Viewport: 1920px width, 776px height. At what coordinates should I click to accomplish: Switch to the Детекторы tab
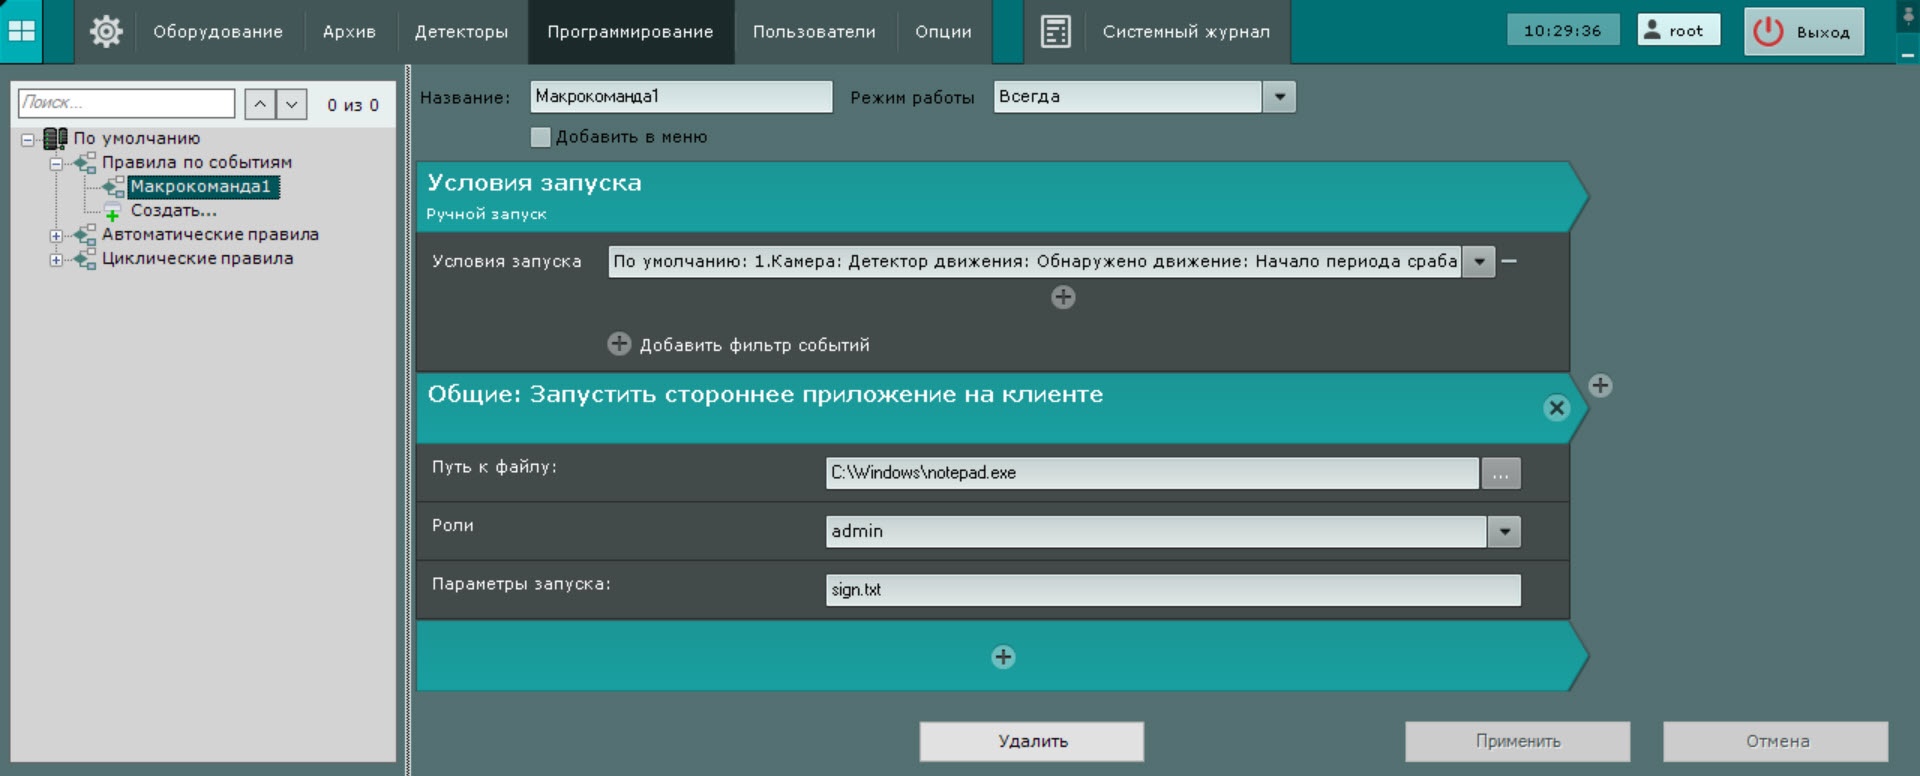461,32
